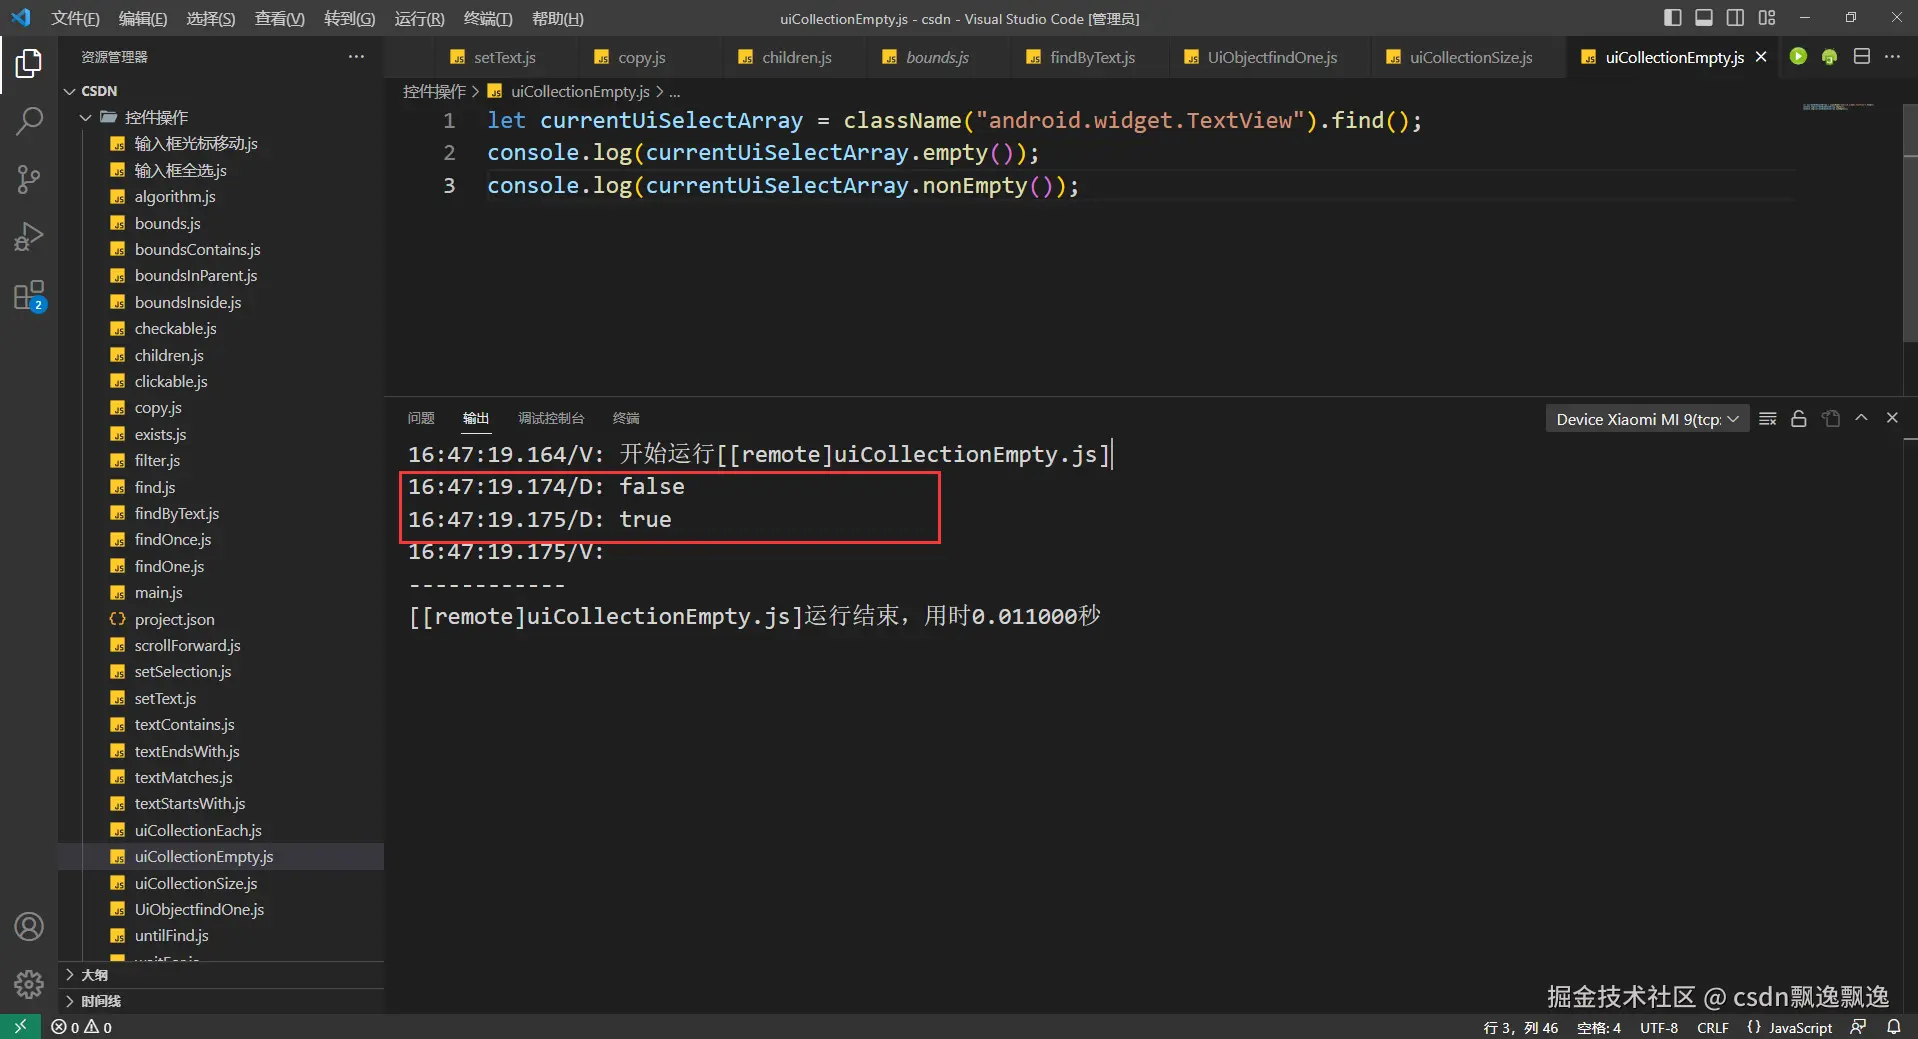This screenshot has height=1039, width=1918.
Task: Open the 查看(V) menu
Action: pos(280,18)
